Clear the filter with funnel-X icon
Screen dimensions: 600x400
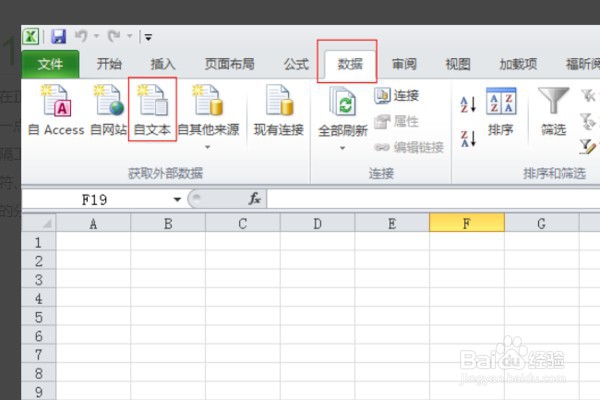(588, 96)
